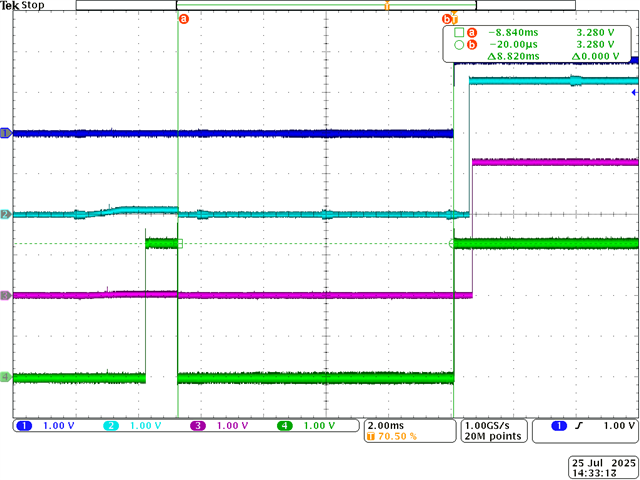Click channel 1 badge showing 1.00 V
Screen dimensions: 640x480
click(46, 426)
